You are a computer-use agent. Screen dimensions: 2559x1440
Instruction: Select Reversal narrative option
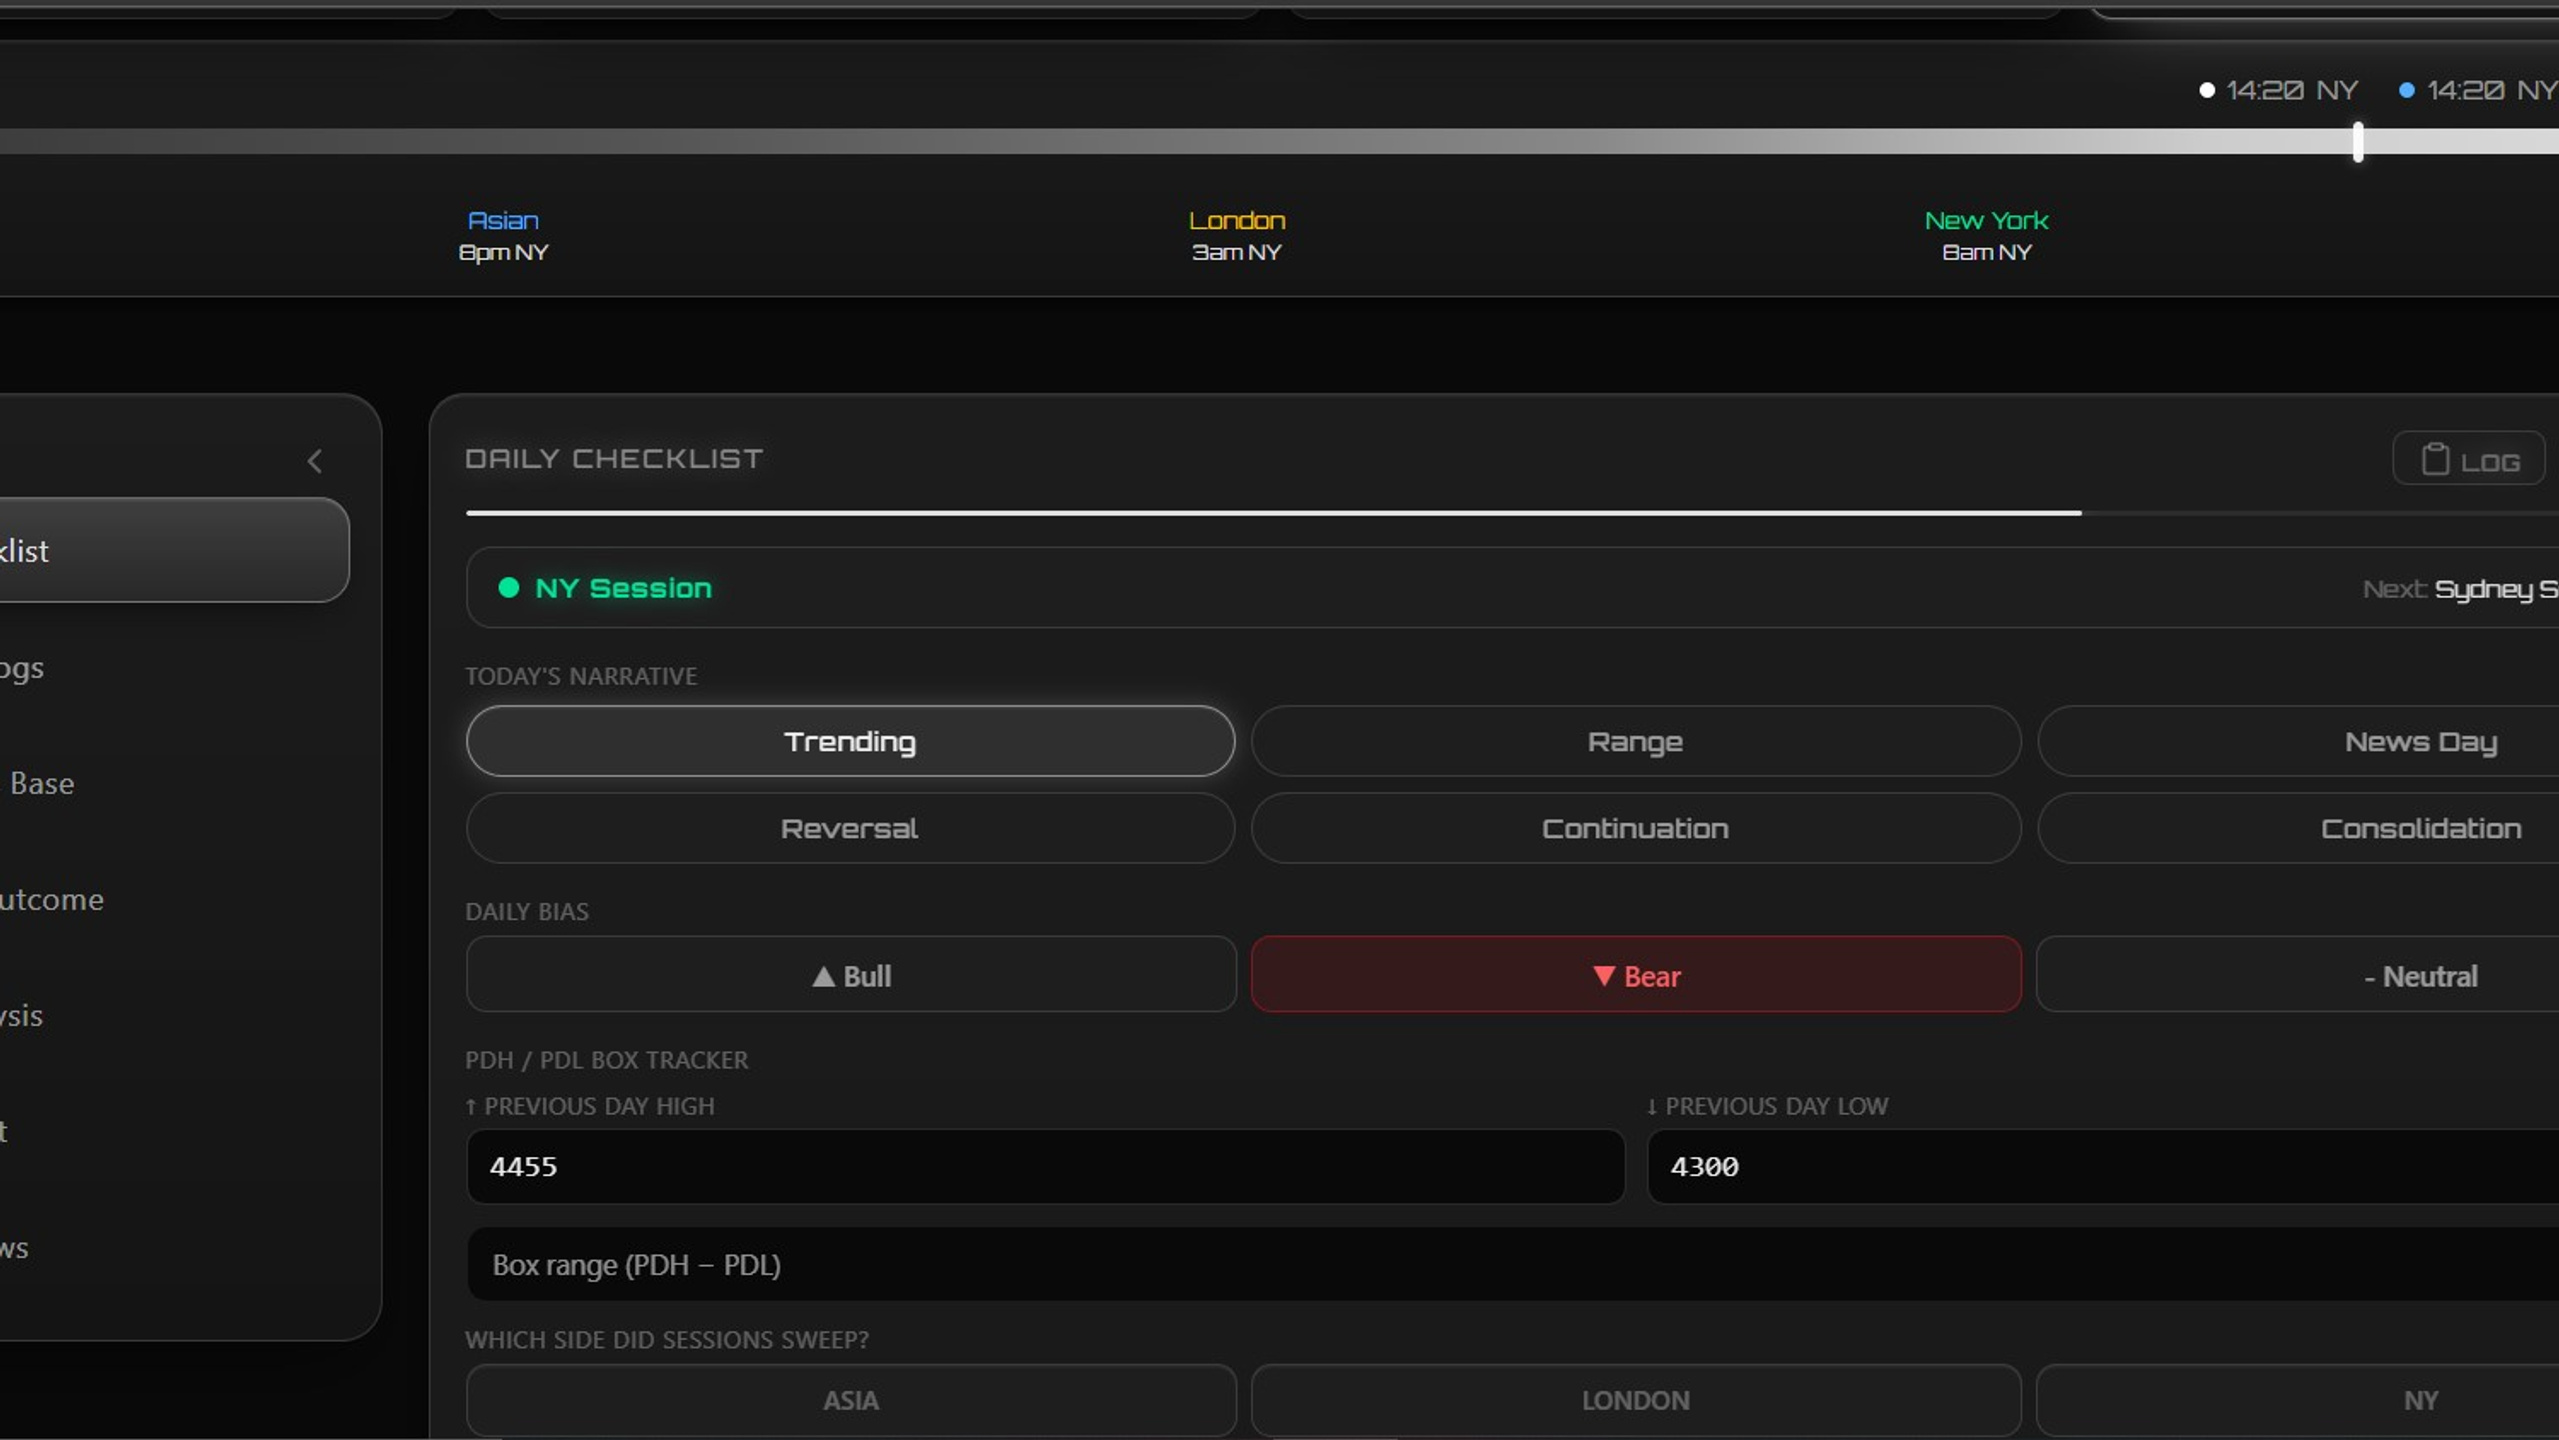pos(850,828)
